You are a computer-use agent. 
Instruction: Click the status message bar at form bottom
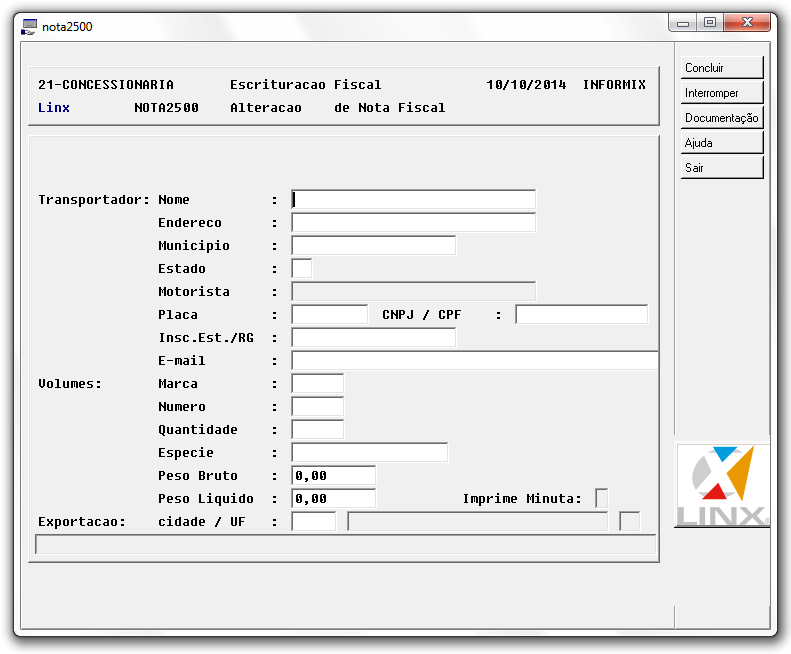[x=345, y=544]
